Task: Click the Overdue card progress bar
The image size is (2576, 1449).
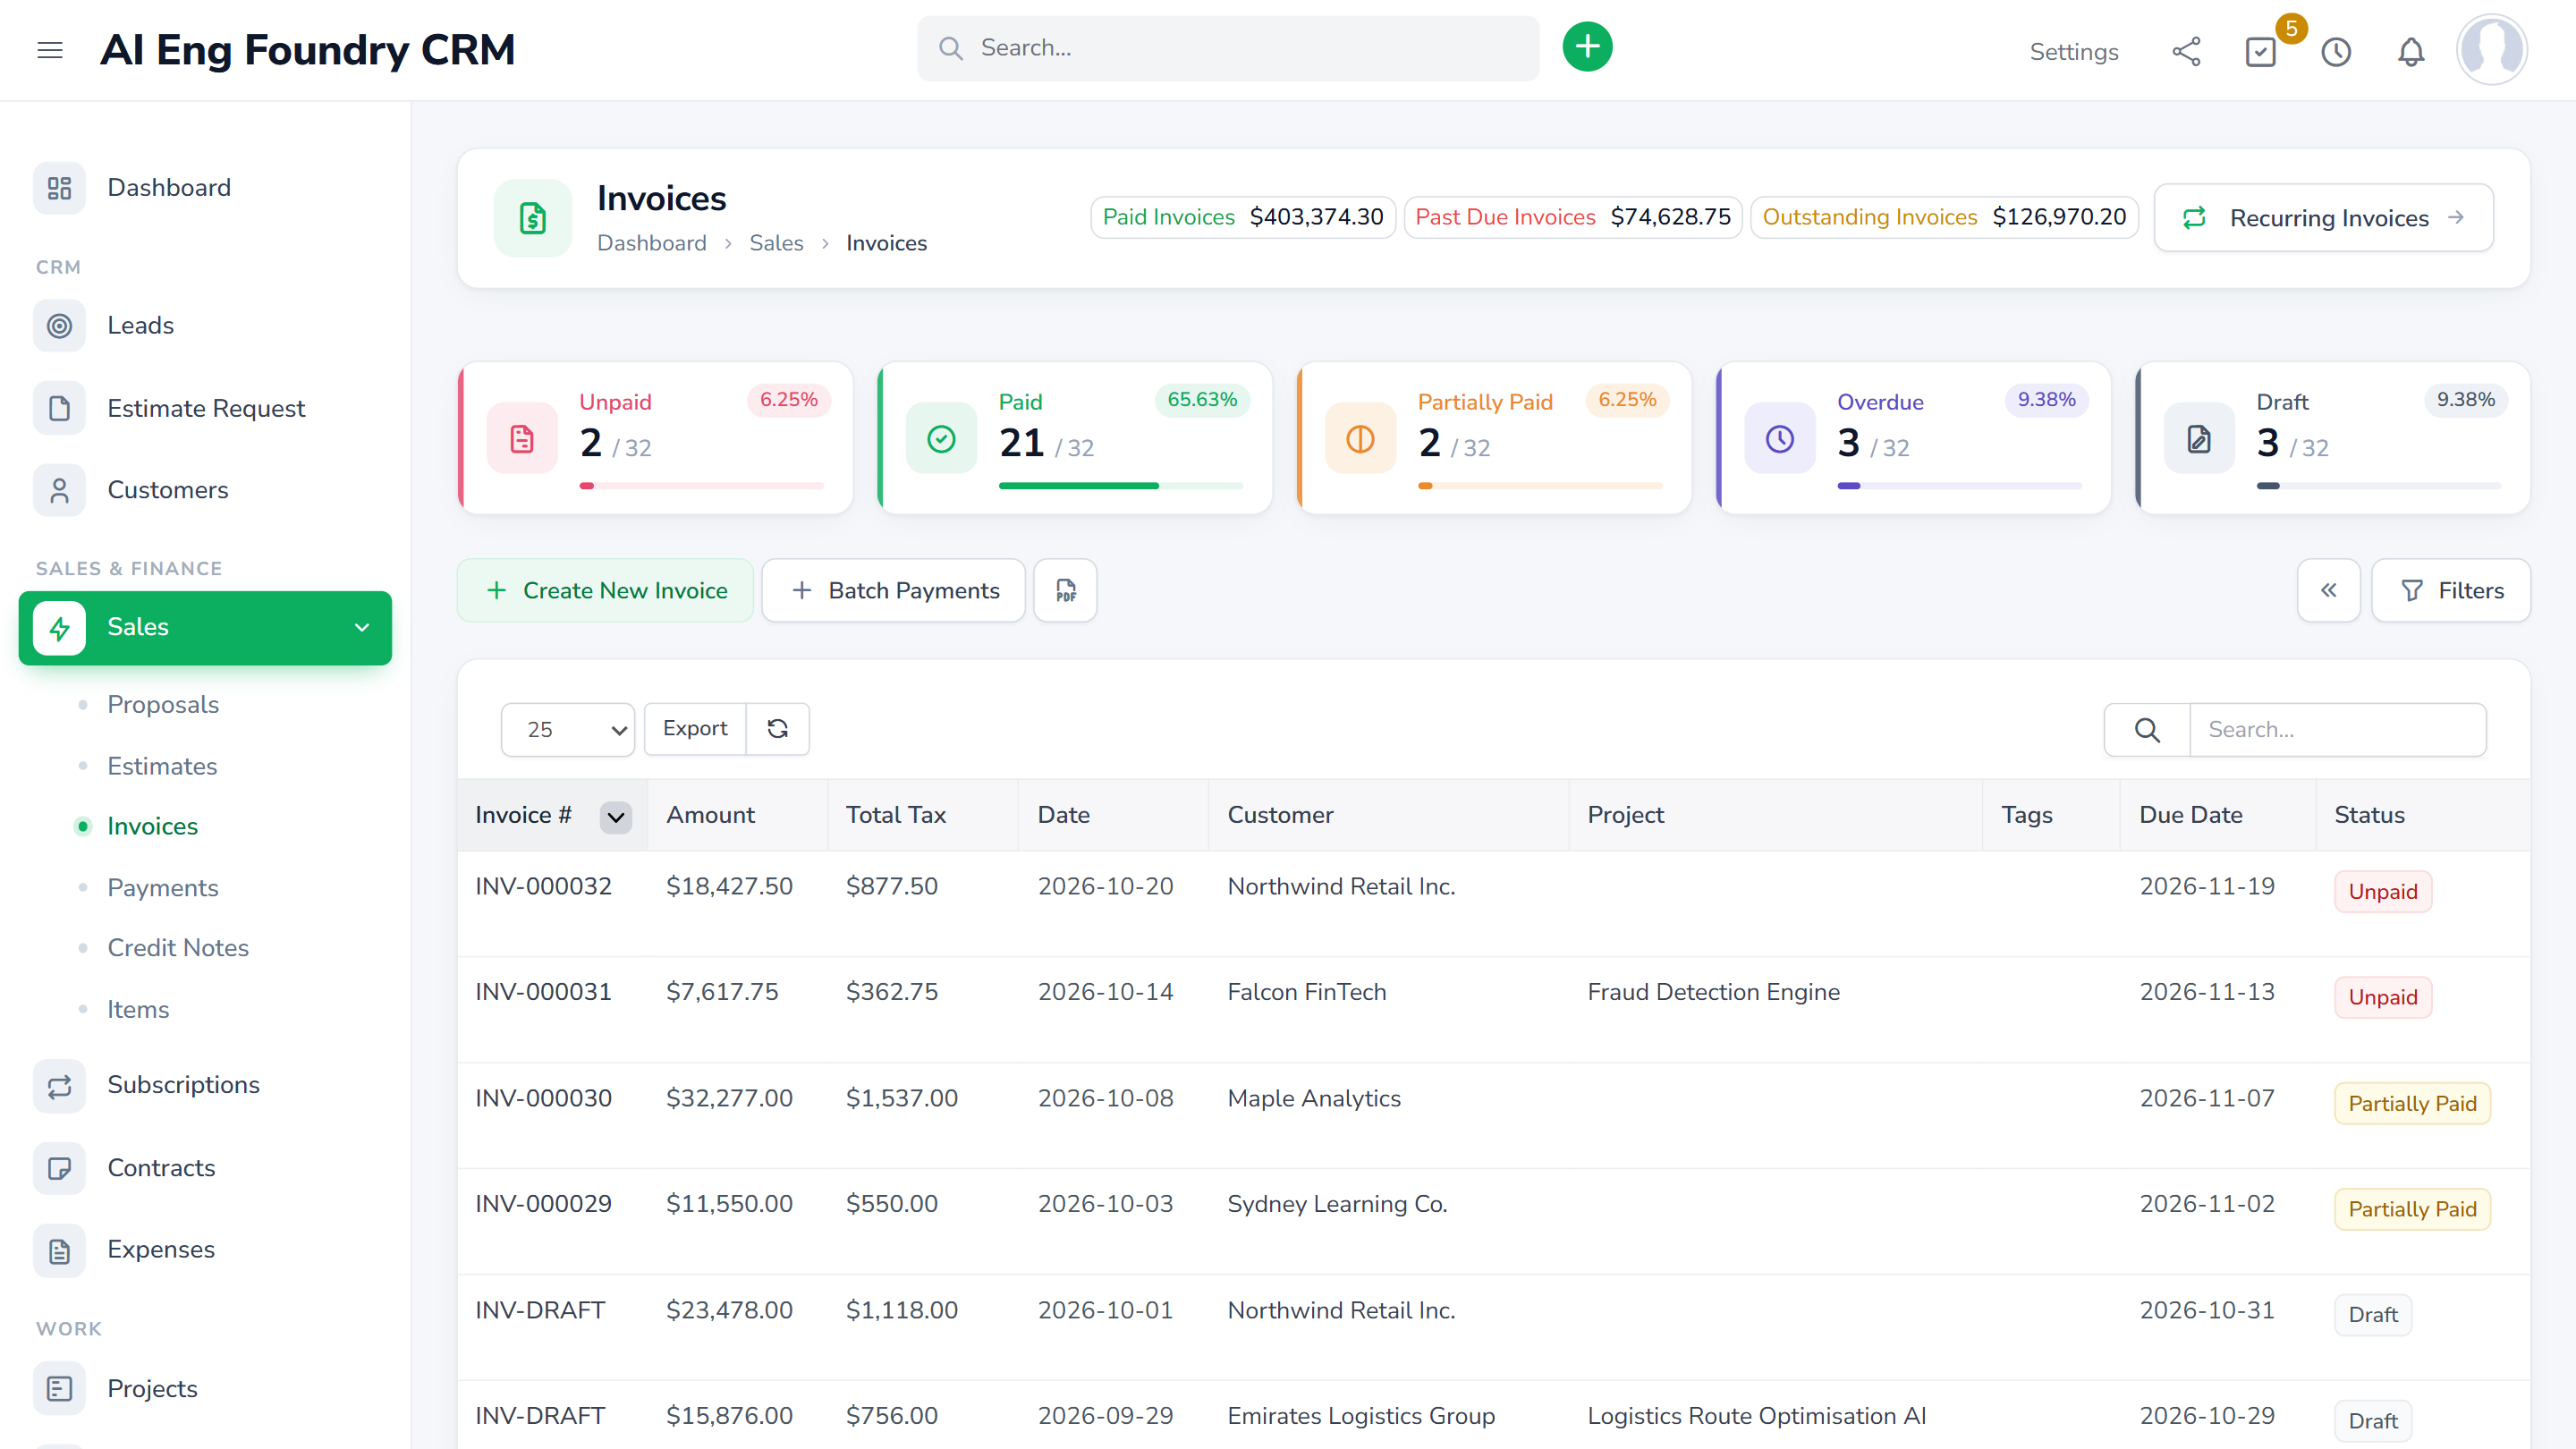Action: [x=1959, y=486]
